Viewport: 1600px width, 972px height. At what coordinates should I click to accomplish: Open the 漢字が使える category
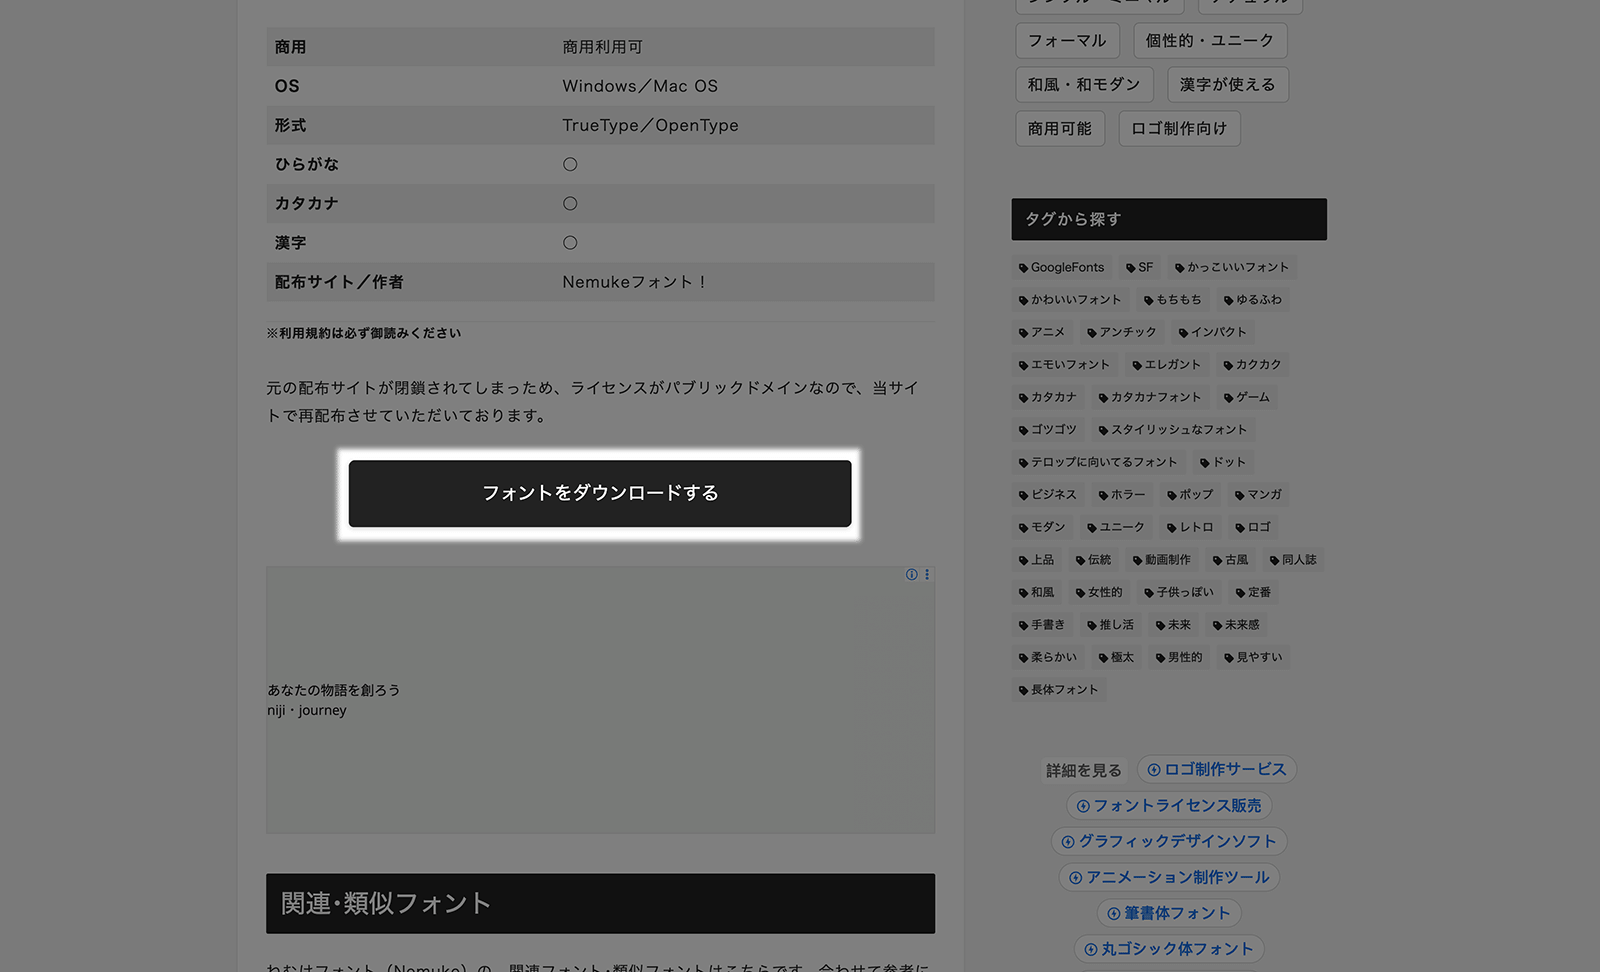pyautogui.click(x=1227, y=85)
